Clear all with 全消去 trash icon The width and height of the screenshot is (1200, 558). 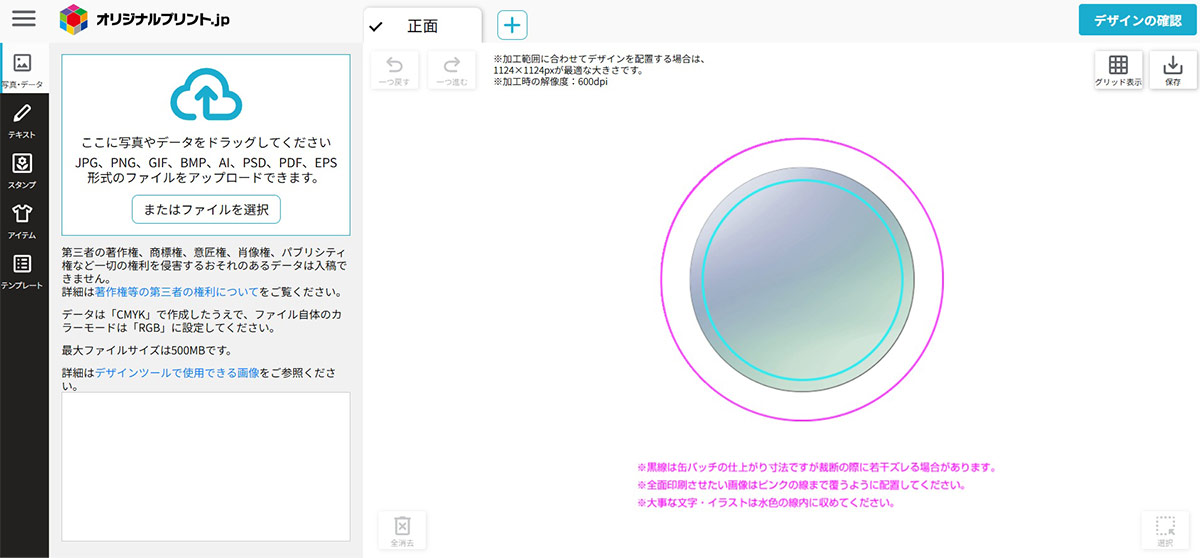402,530
